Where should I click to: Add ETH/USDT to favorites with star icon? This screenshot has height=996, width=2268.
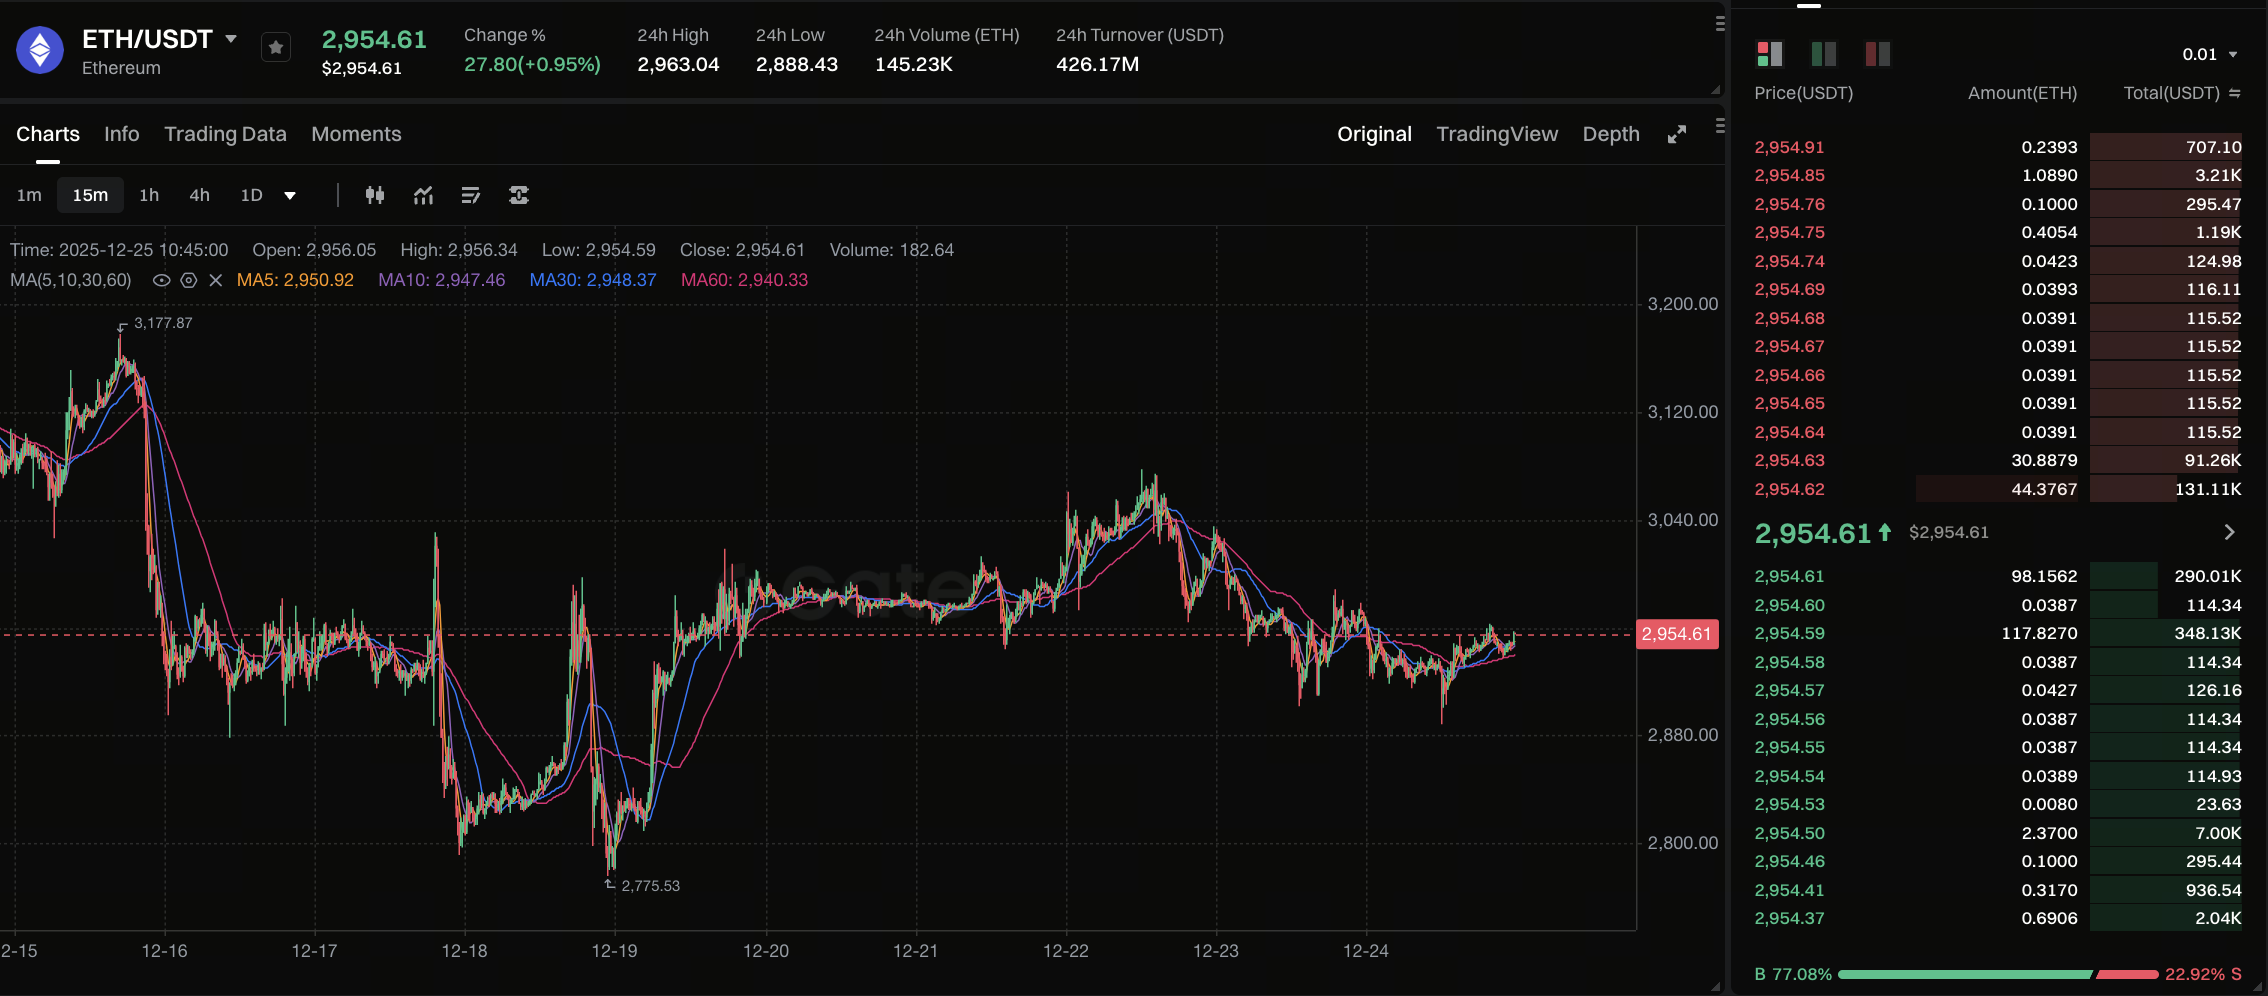pyautogui.click(x=276, y=47)
